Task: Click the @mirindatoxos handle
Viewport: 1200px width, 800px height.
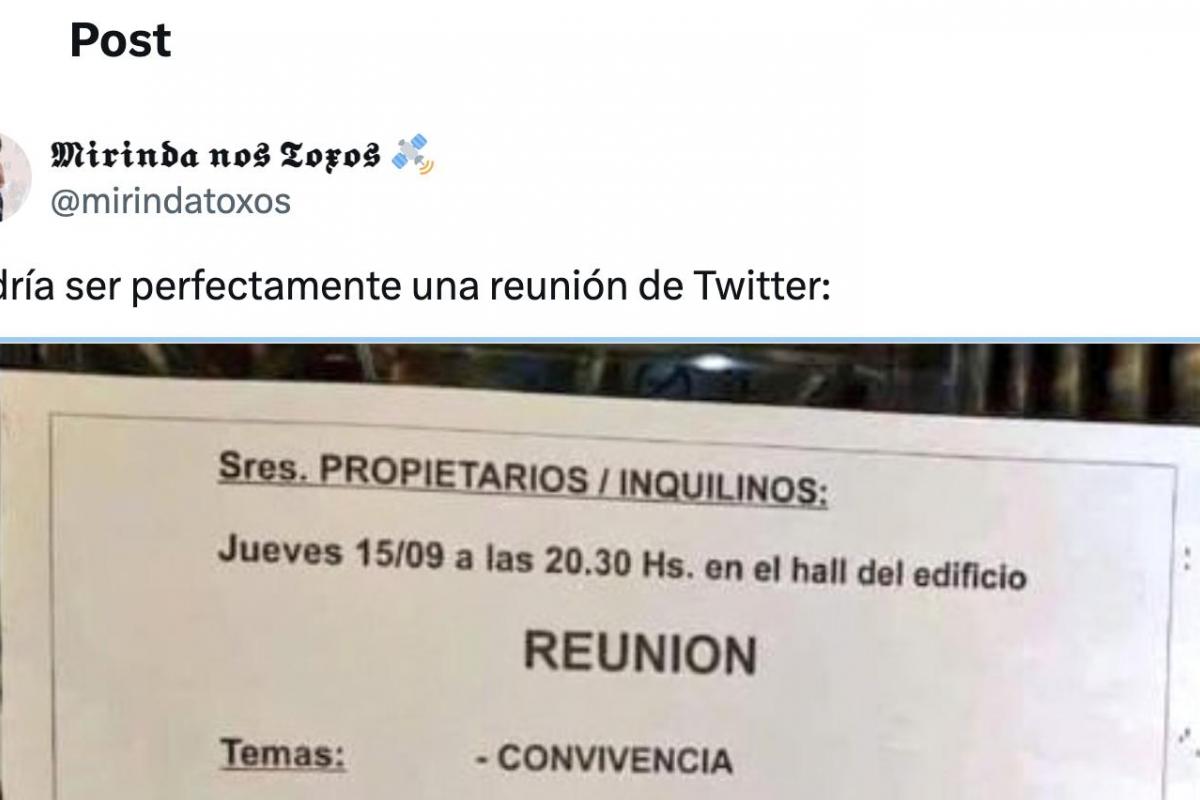Action: tap(171, 201)
